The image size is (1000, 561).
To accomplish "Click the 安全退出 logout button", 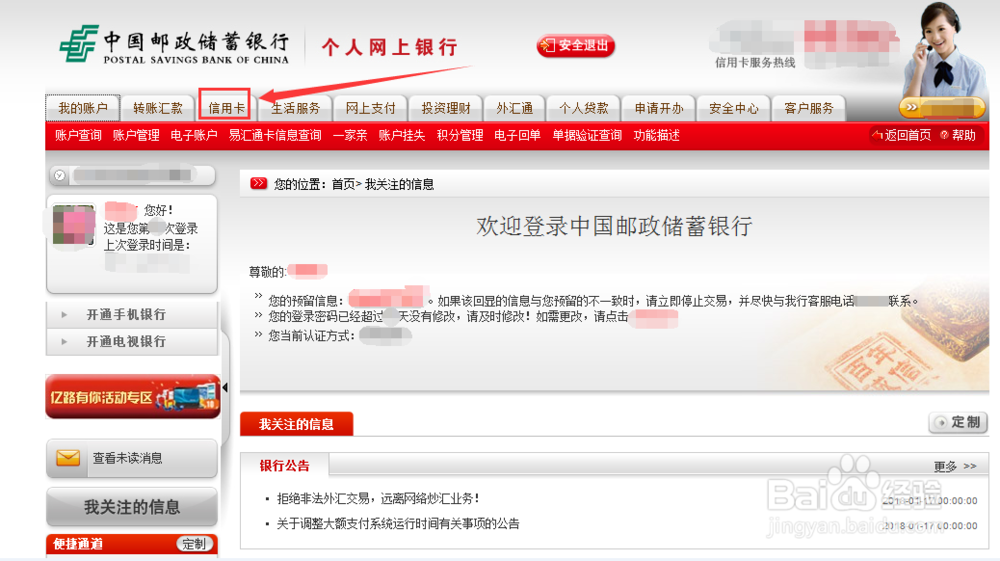I will pos(575,46).
